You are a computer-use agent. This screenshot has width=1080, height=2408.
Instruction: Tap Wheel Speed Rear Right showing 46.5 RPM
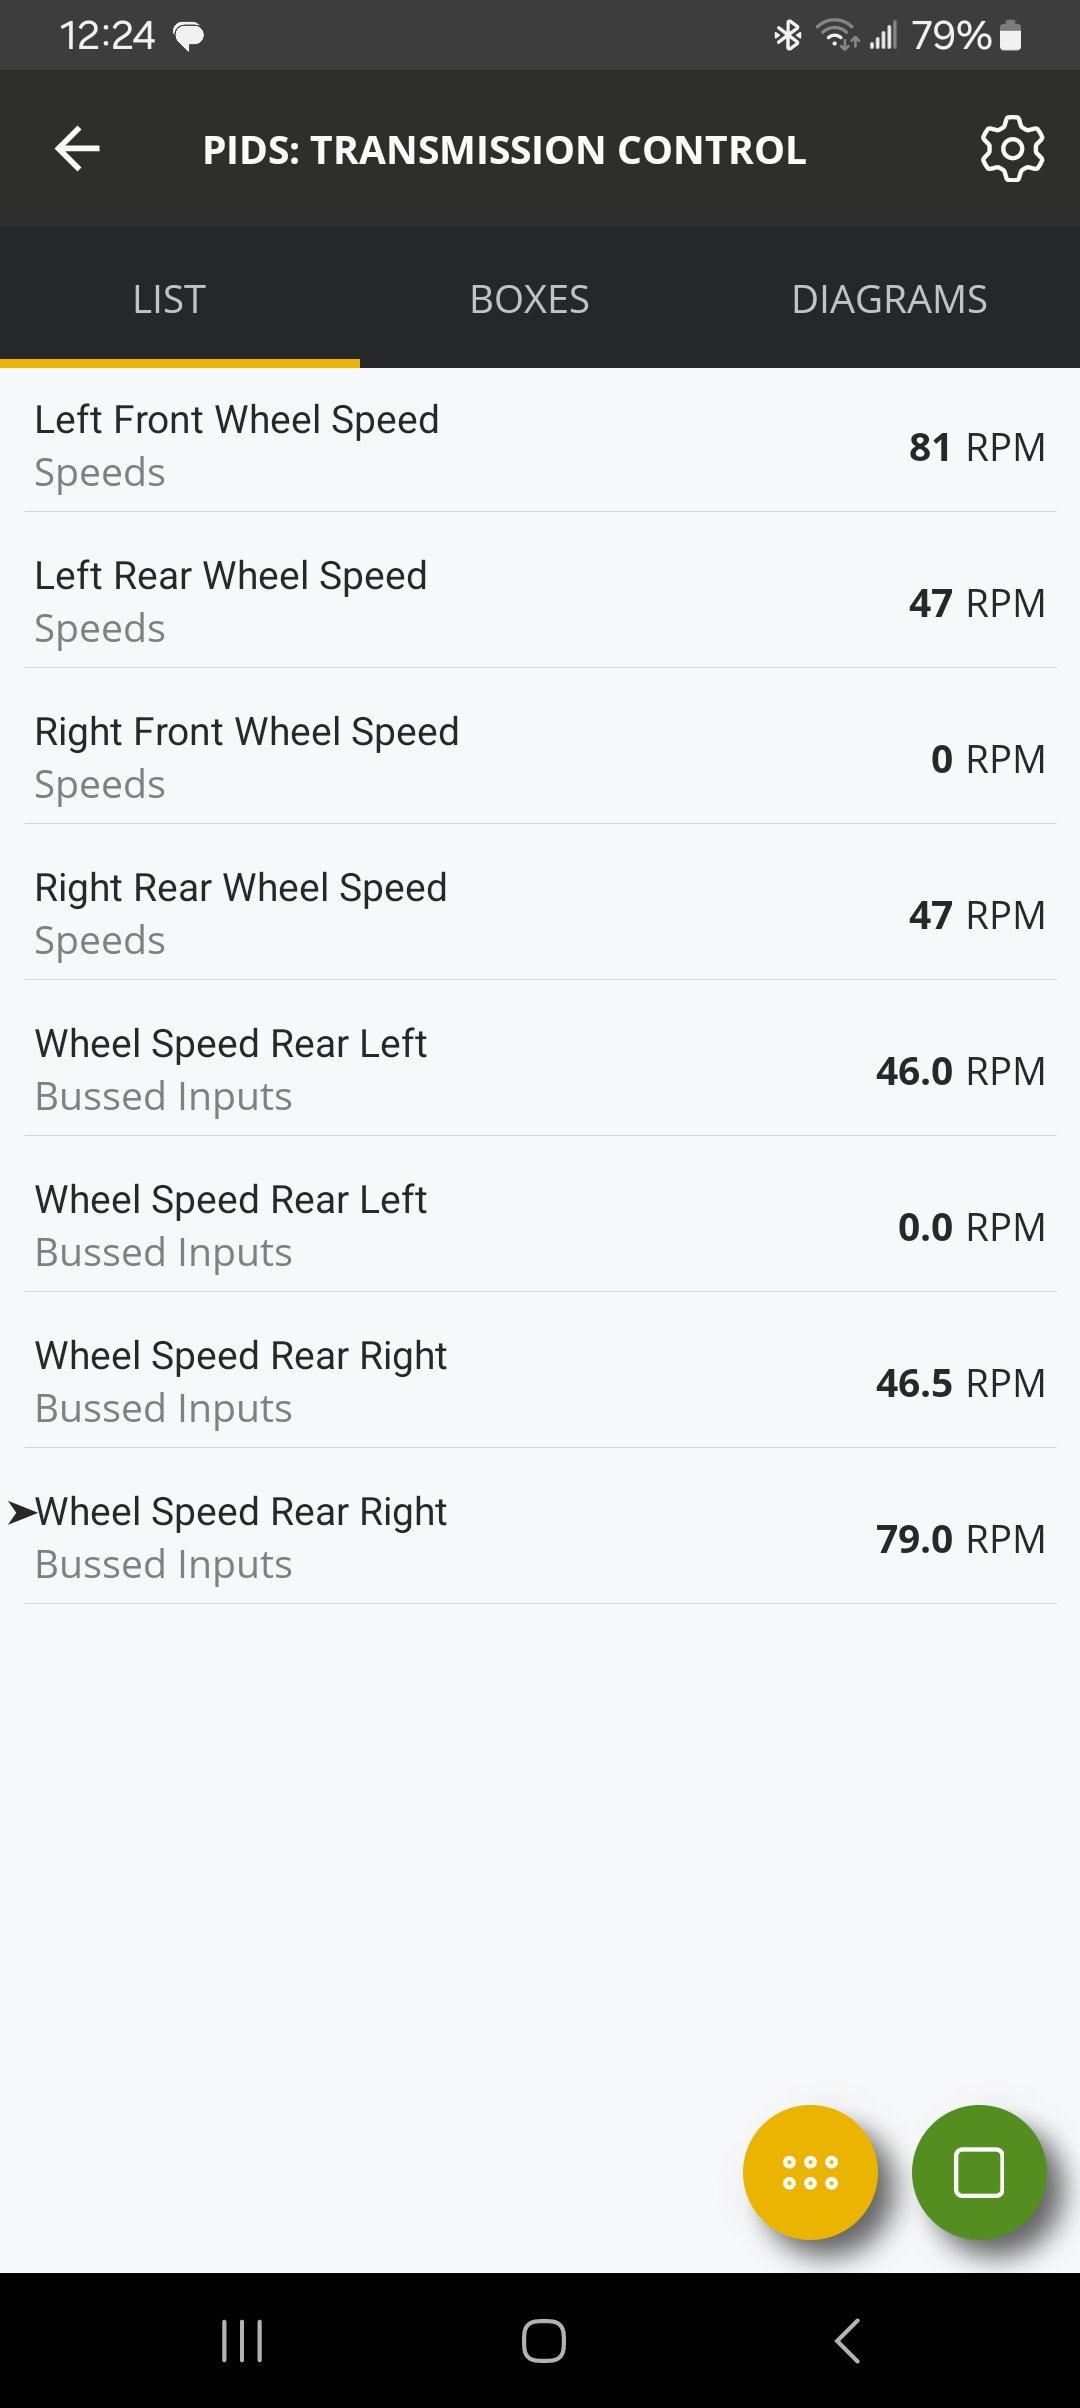540,1381
